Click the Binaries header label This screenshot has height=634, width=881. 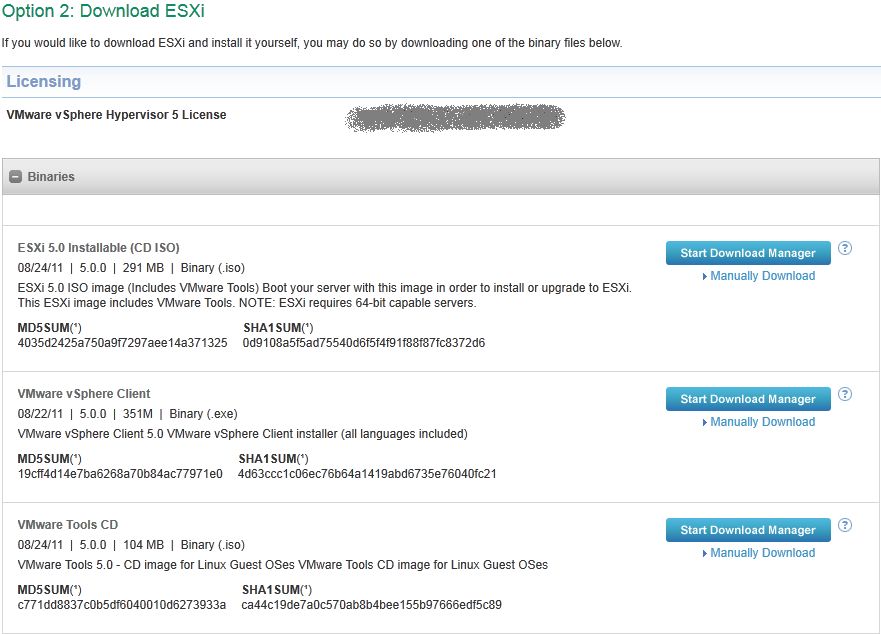coord(51,176)
